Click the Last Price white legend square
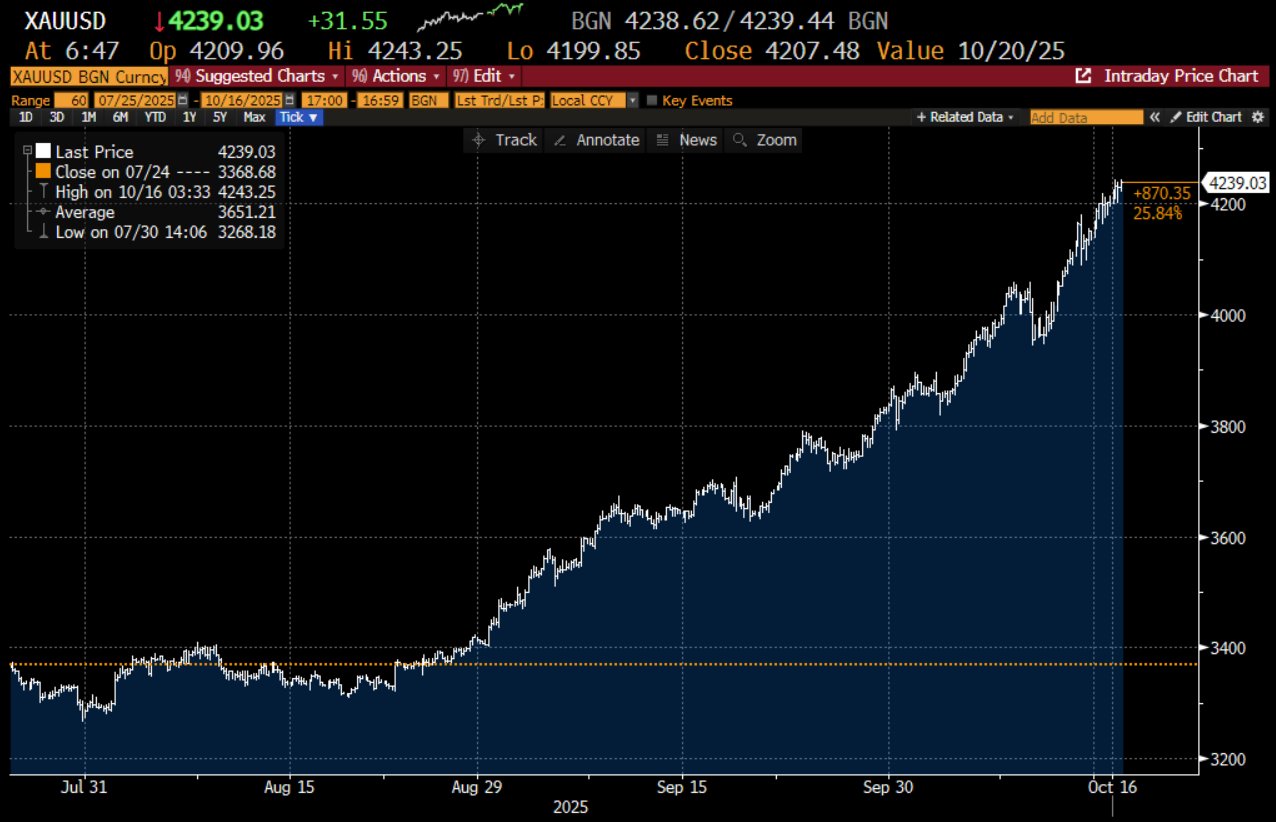This screenshot has height=822, width=1276. [42, 152]
